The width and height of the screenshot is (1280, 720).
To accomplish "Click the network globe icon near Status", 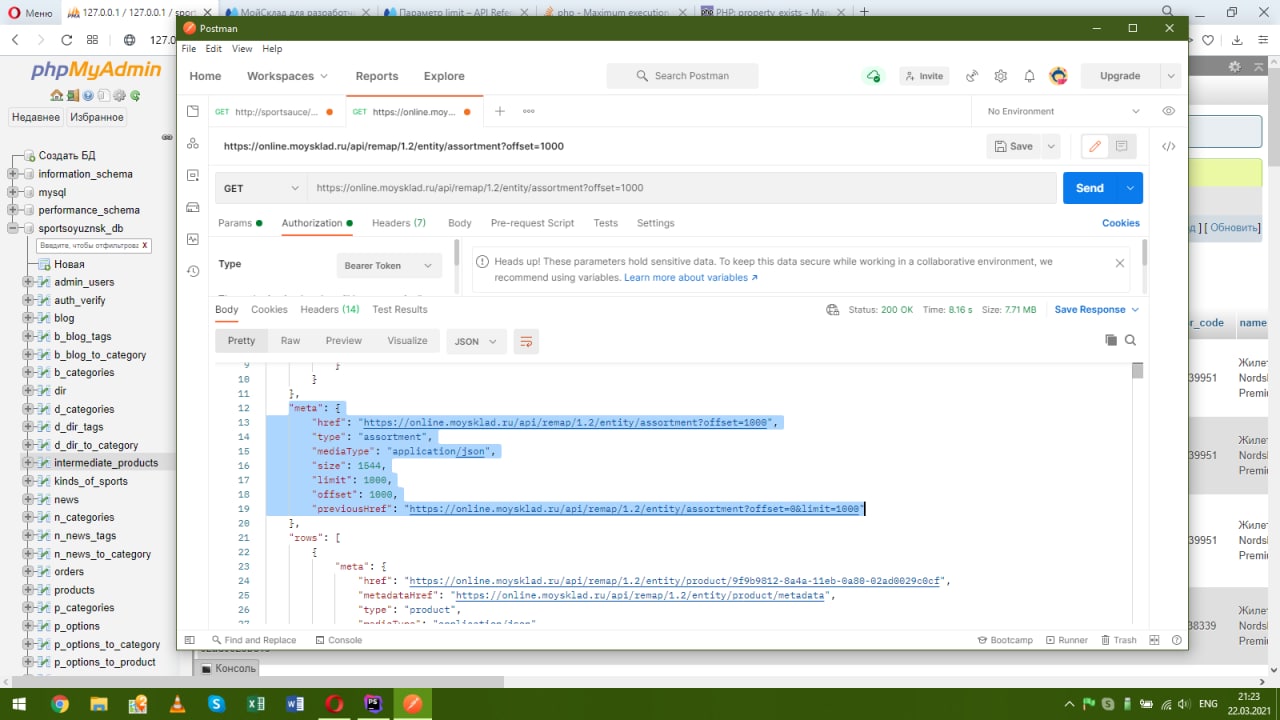I will tap(832, 310).
